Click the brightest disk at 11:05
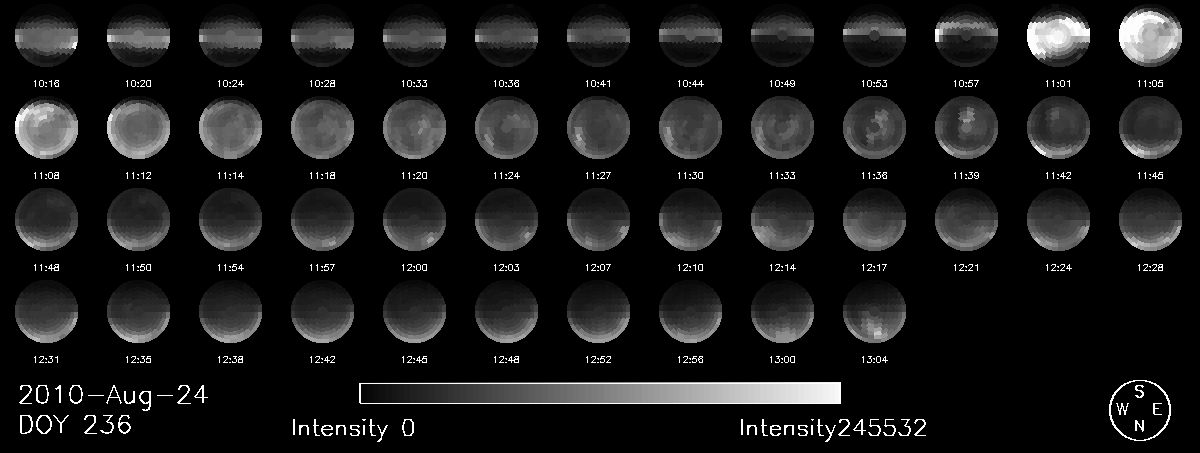 pos(1151,35)
